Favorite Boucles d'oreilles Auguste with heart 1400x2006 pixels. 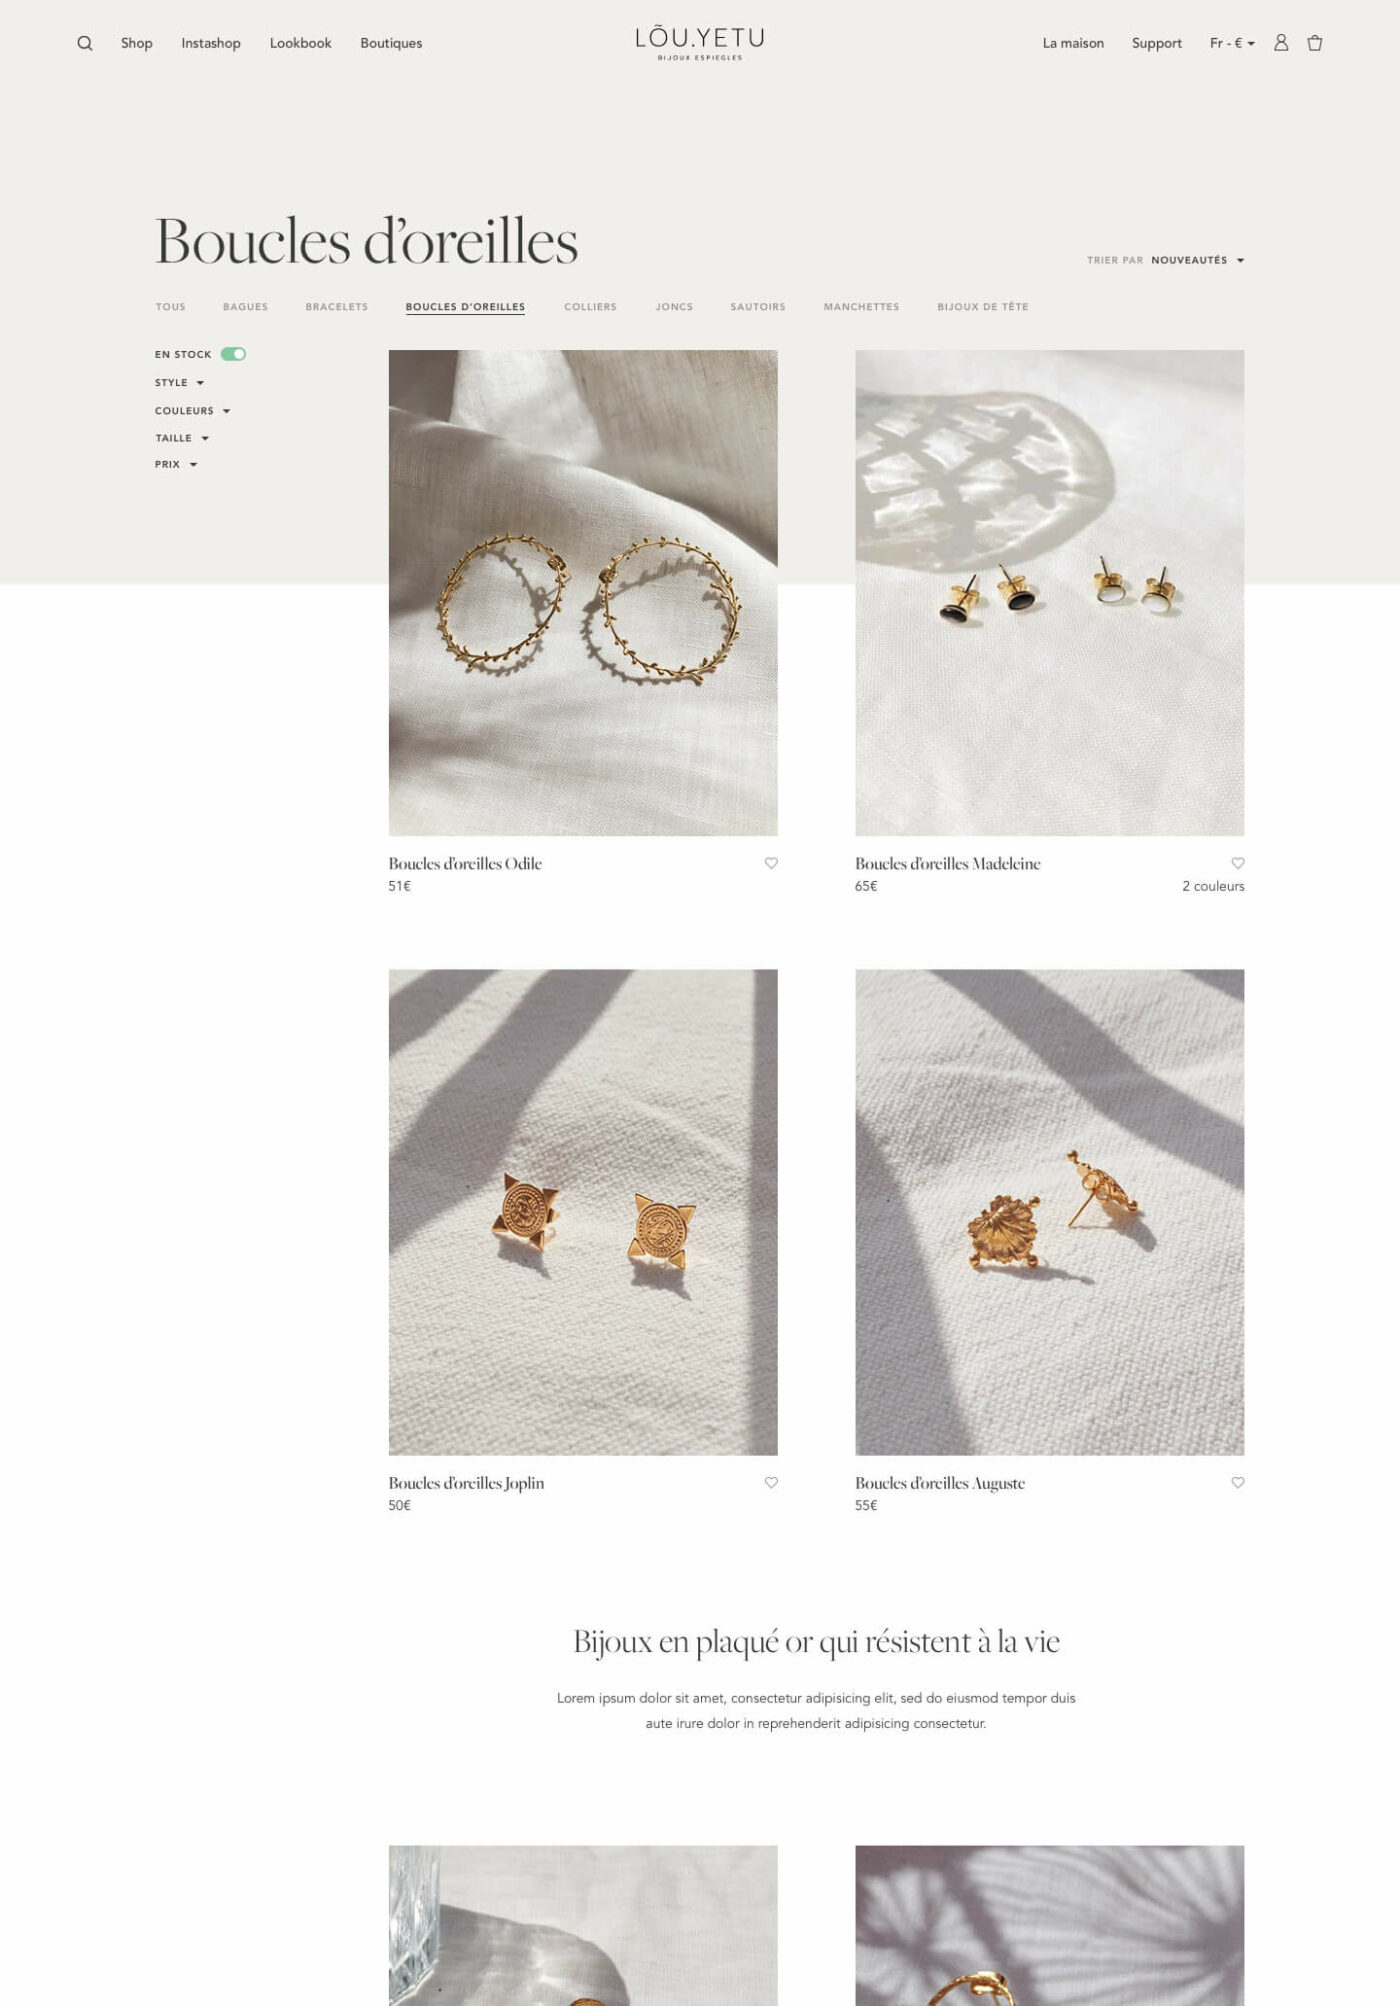point(1238,1482)
